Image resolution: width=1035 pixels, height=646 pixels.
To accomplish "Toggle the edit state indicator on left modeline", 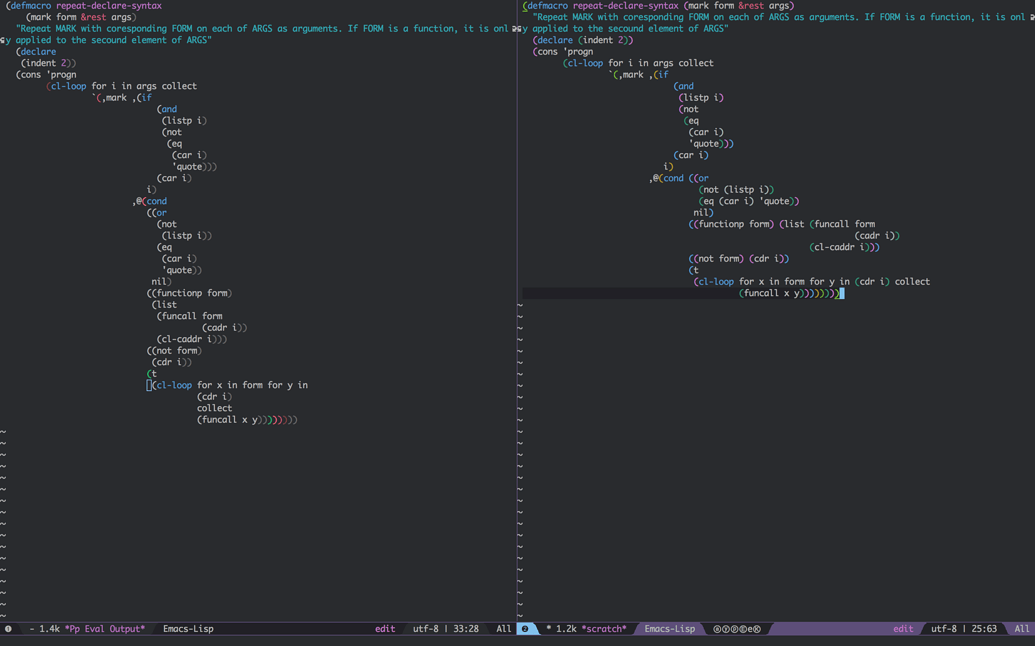I will (387, 629).
